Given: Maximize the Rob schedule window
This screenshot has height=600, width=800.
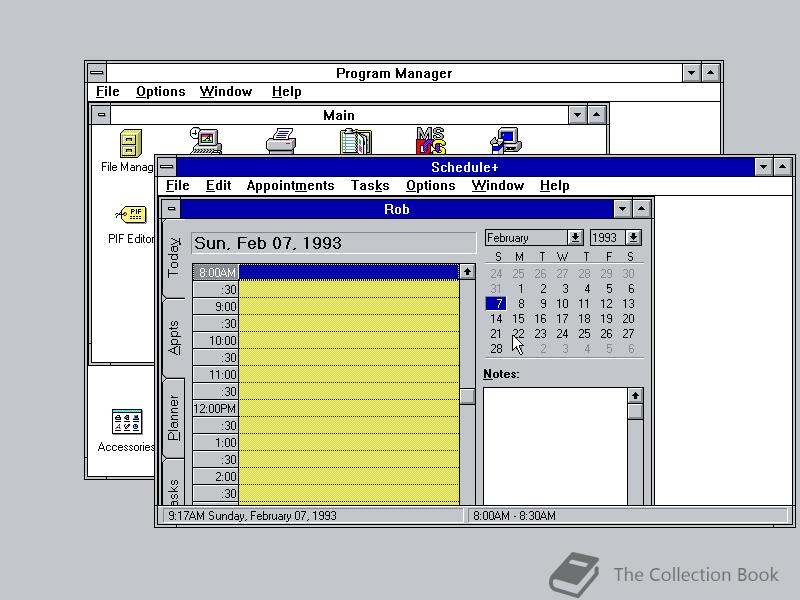Looking at the screenshot, I should click(x=641, y=209).
